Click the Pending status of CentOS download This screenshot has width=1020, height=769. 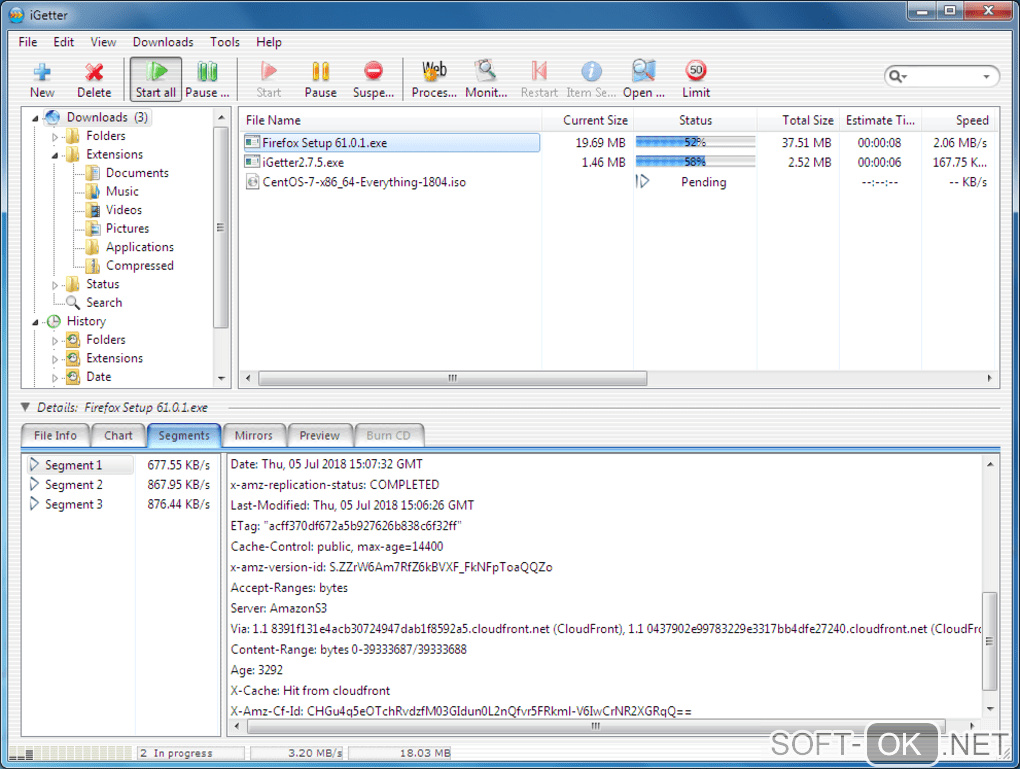pyautogui.click(x=703, y=182)
